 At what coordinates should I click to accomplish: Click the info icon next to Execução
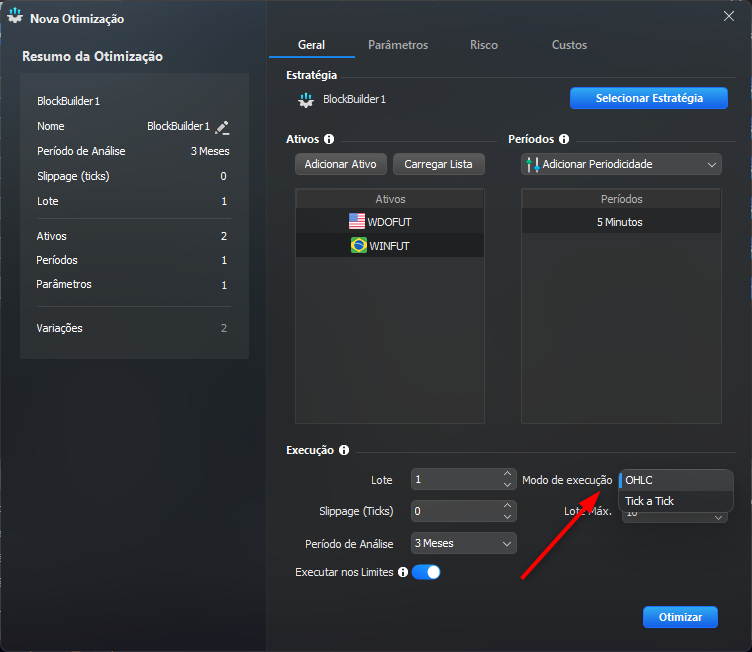point(344,450)
